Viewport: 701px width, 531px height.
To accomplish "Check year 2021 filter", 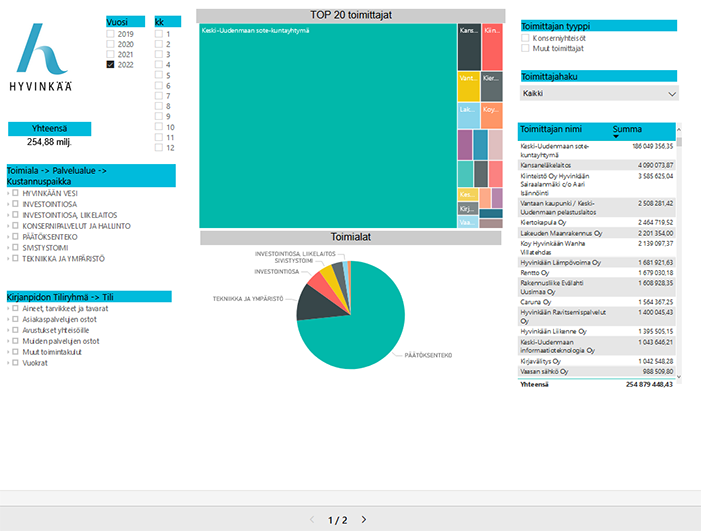I will 110,54.
